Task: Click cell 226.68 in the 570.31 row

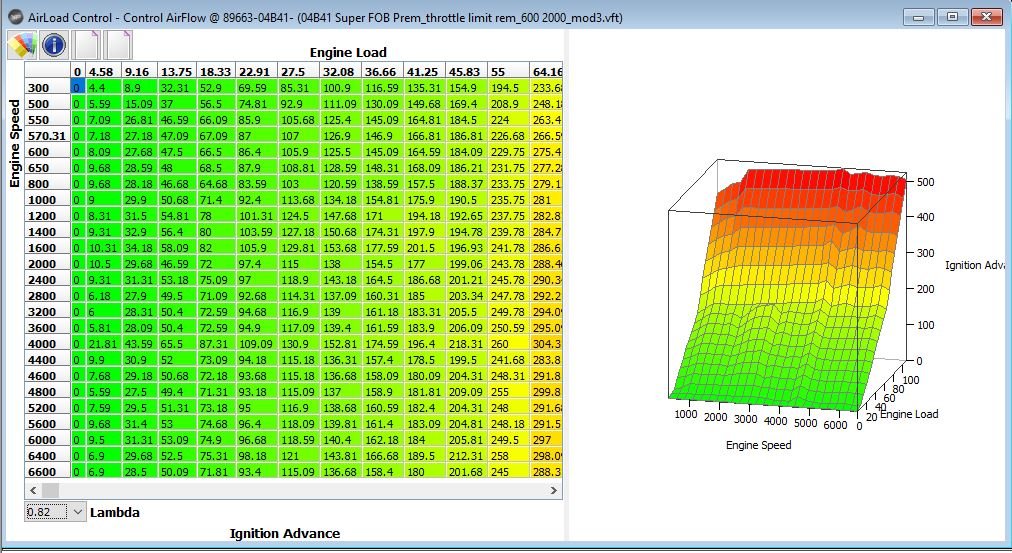Action: 509,136
